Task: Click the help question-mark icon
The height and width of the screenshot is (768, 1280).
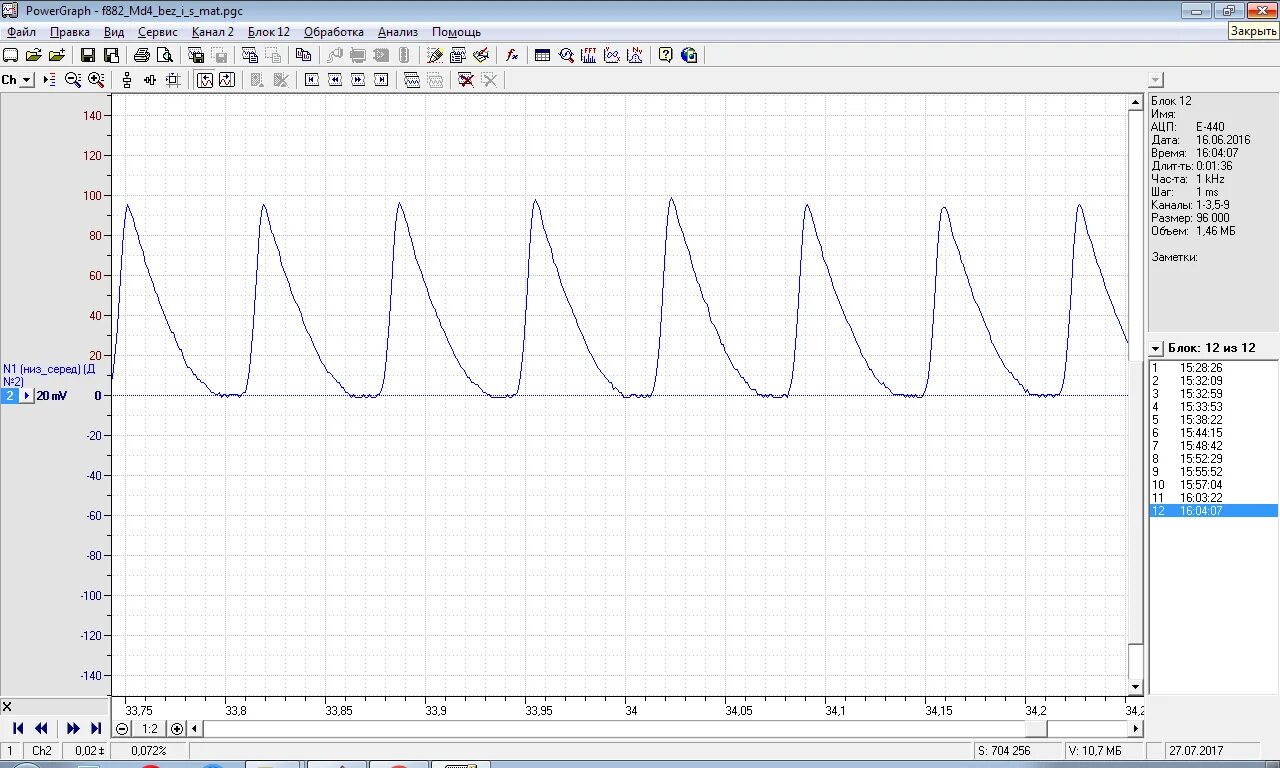Action: click(x=666, y=55)
